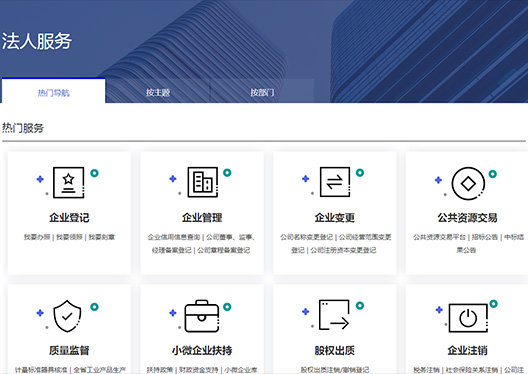The width and height of the screenshot is (528, 374).
Task: Open the 我要刻章 link
Action: click(x=101, y=237)
